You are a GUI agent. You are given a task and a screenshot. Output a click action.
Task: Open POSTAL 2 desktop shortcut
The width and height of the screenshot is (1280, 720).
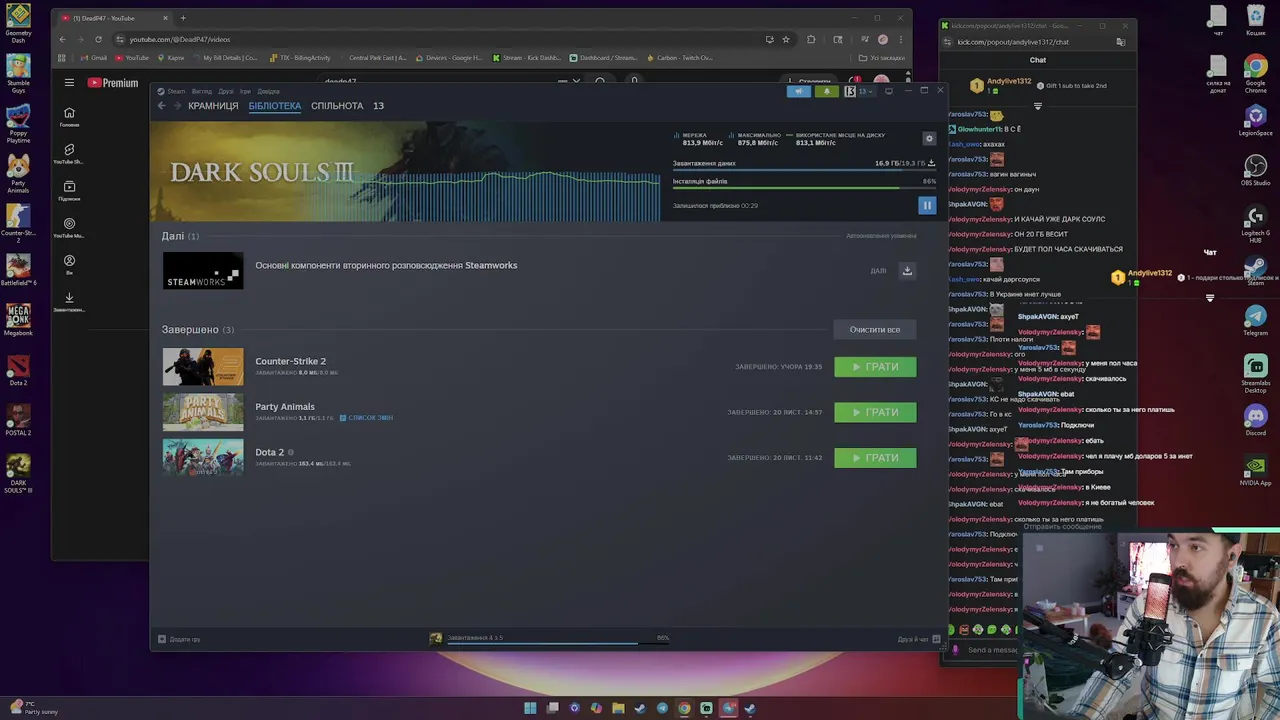pyautogui.click(x=18, y=420)
